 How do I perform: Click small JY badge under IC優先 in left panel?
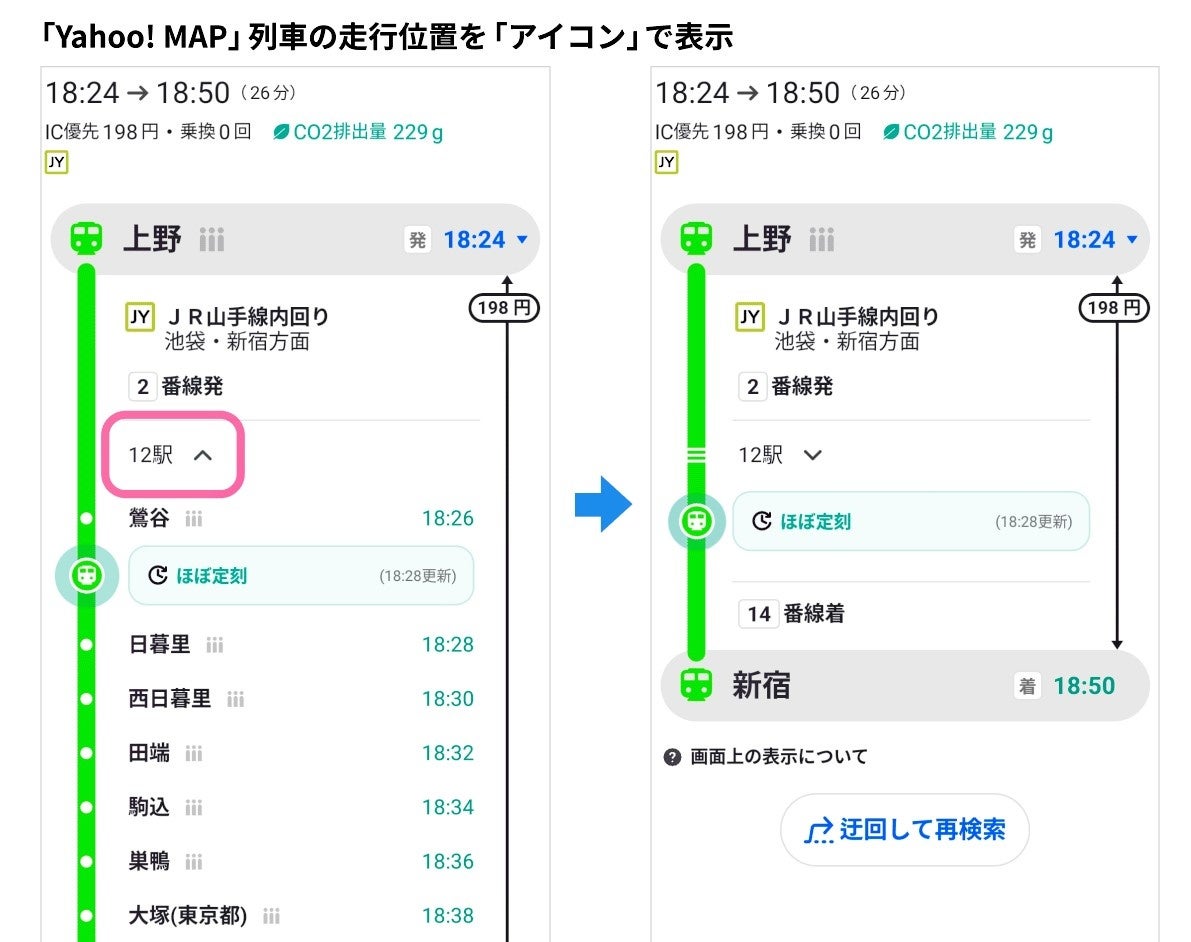[x=56, y=162]
